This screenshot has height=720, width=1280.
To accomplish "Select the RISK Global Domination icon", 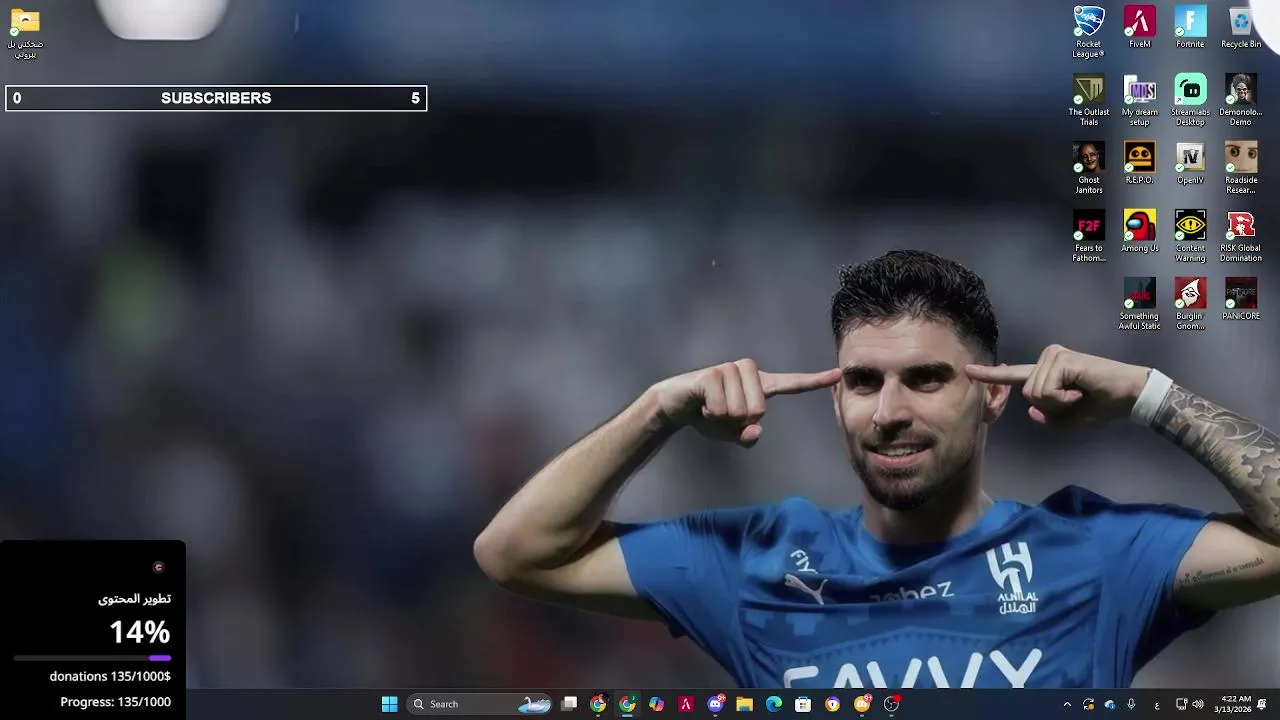I will coord(1241,236).
